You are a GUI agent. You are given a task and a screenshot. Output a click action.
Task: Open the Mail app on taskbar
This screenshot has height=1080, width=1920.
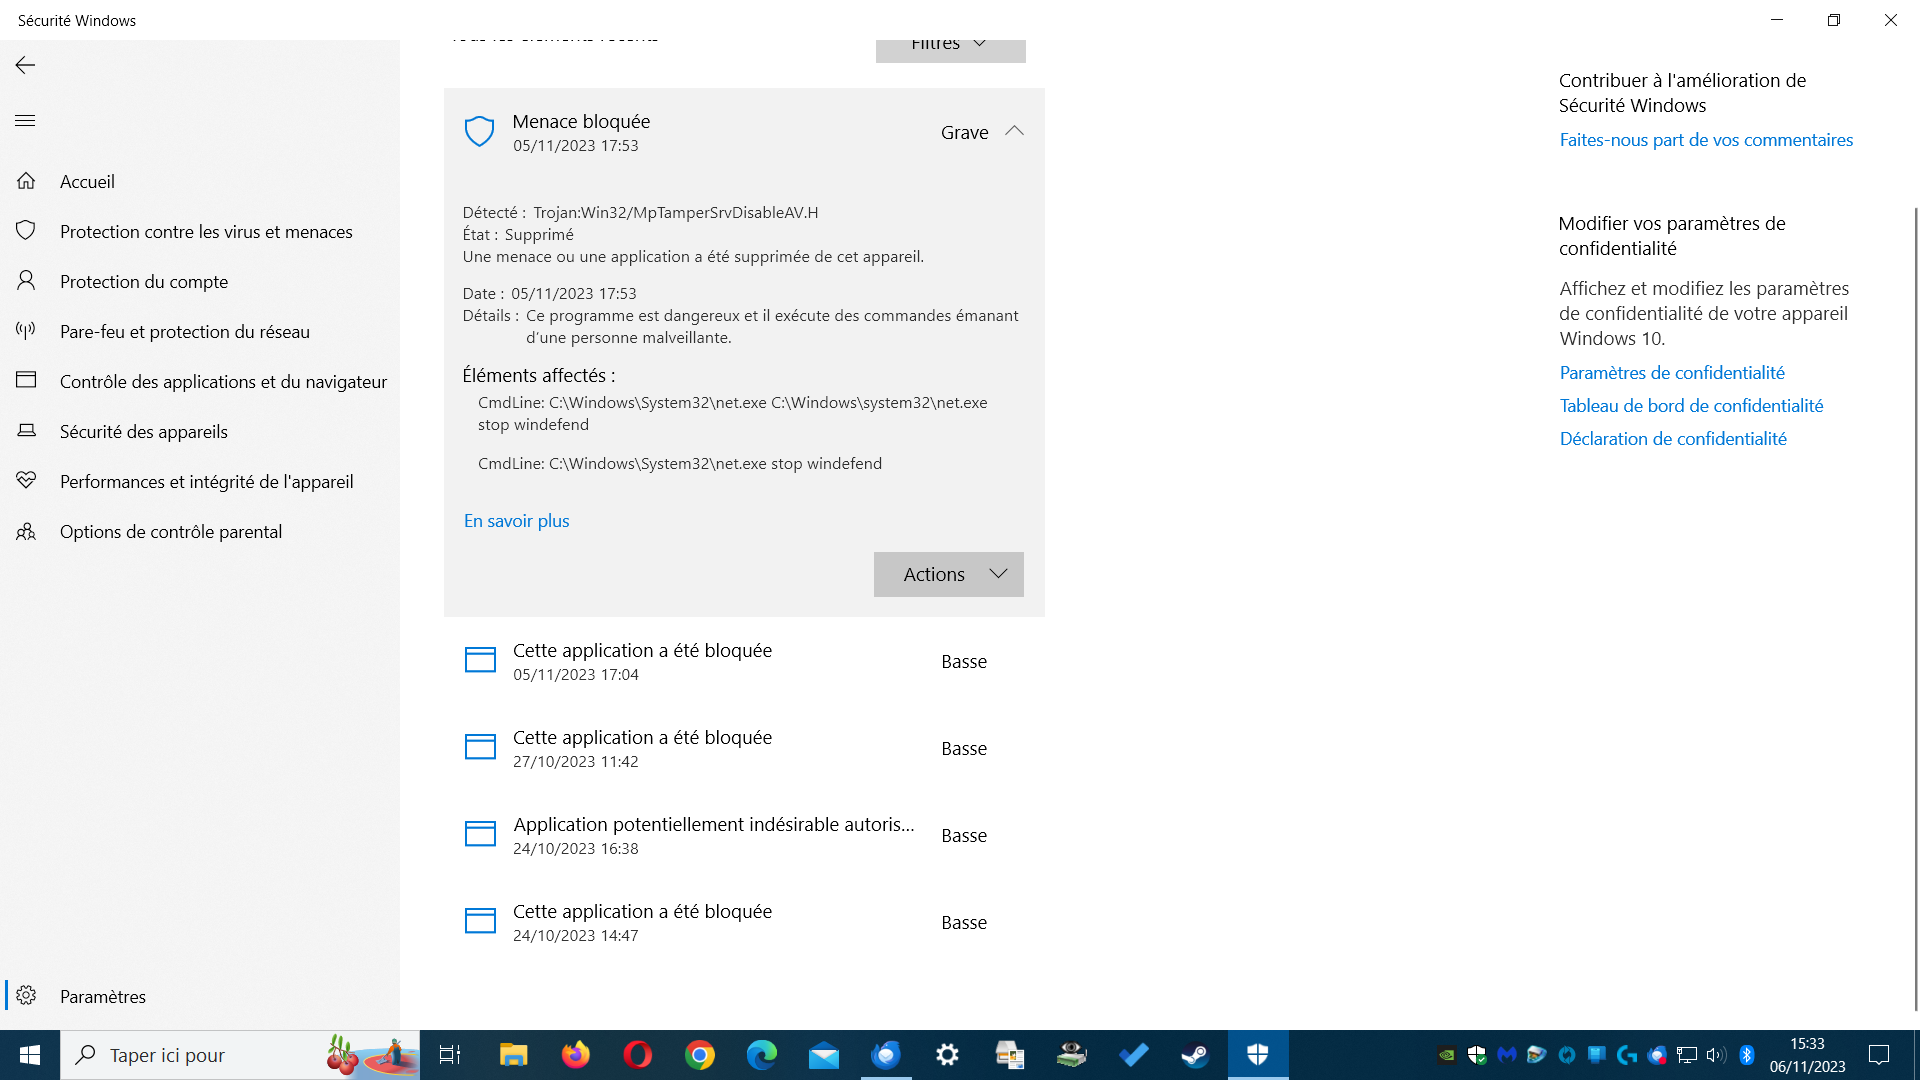(824, 1055)
